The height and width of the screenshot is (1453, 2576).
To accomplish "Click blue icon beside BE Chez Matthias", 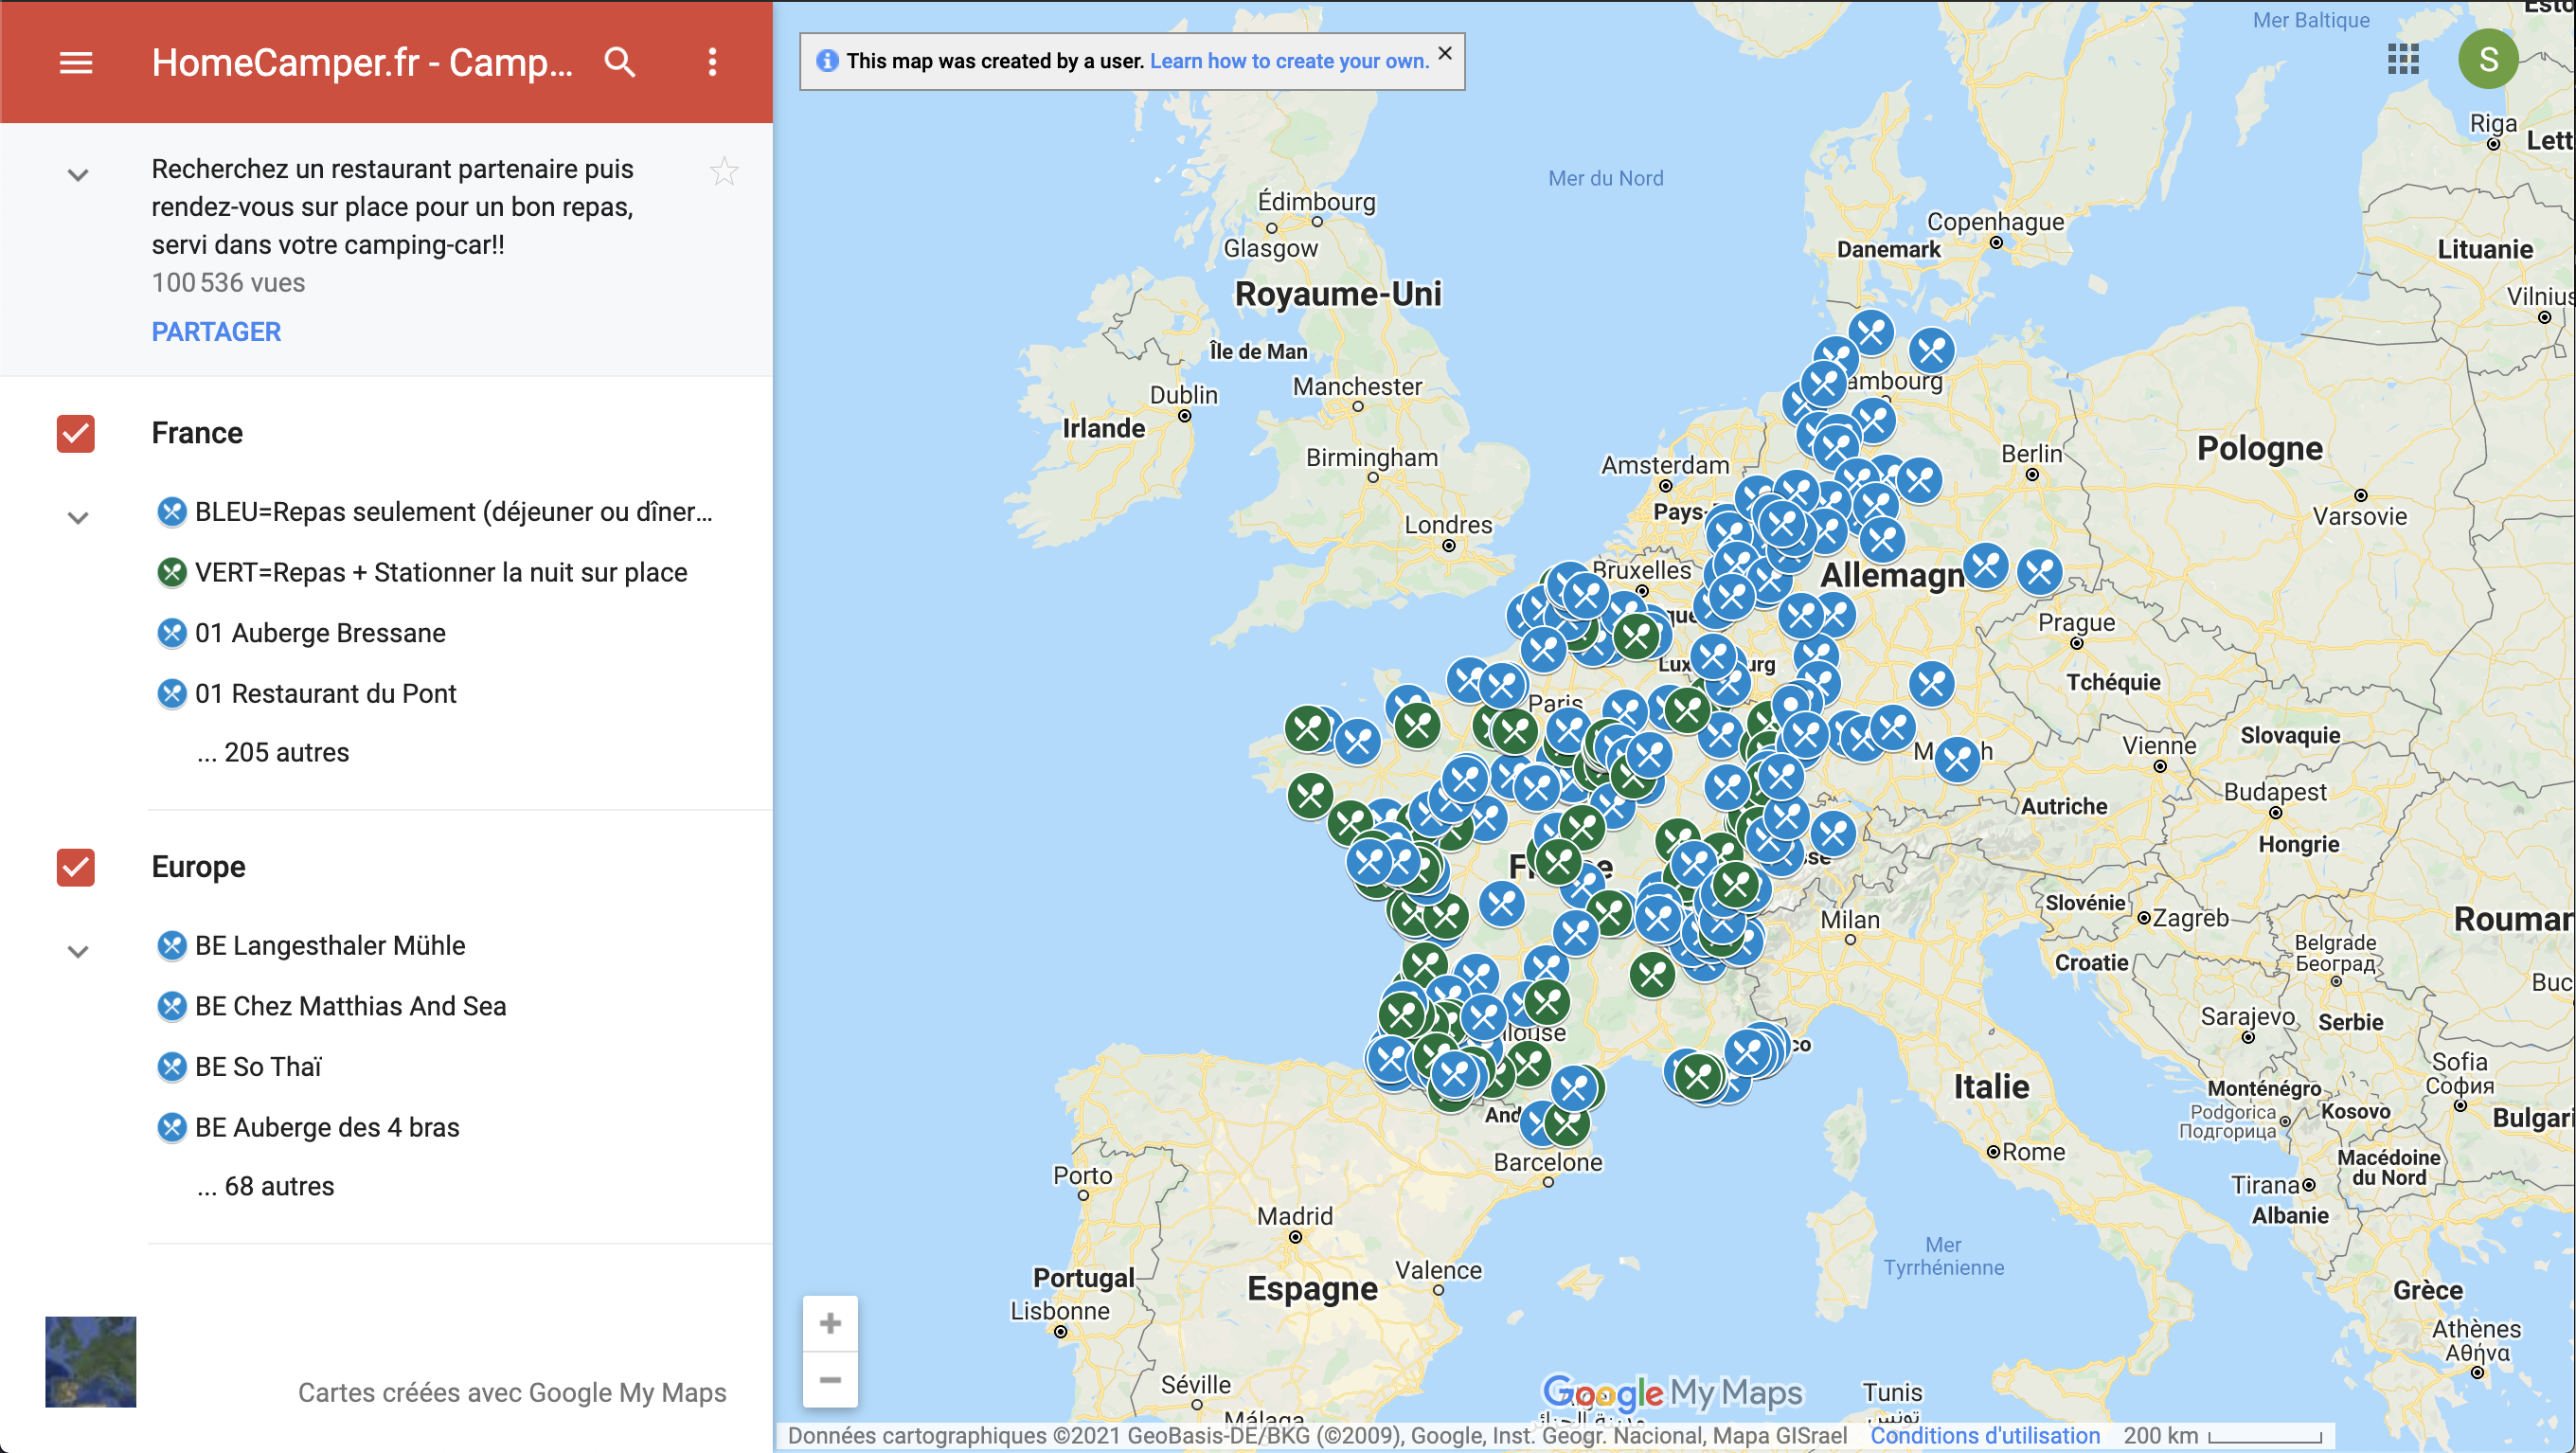I will click(x=172, y=1006).
